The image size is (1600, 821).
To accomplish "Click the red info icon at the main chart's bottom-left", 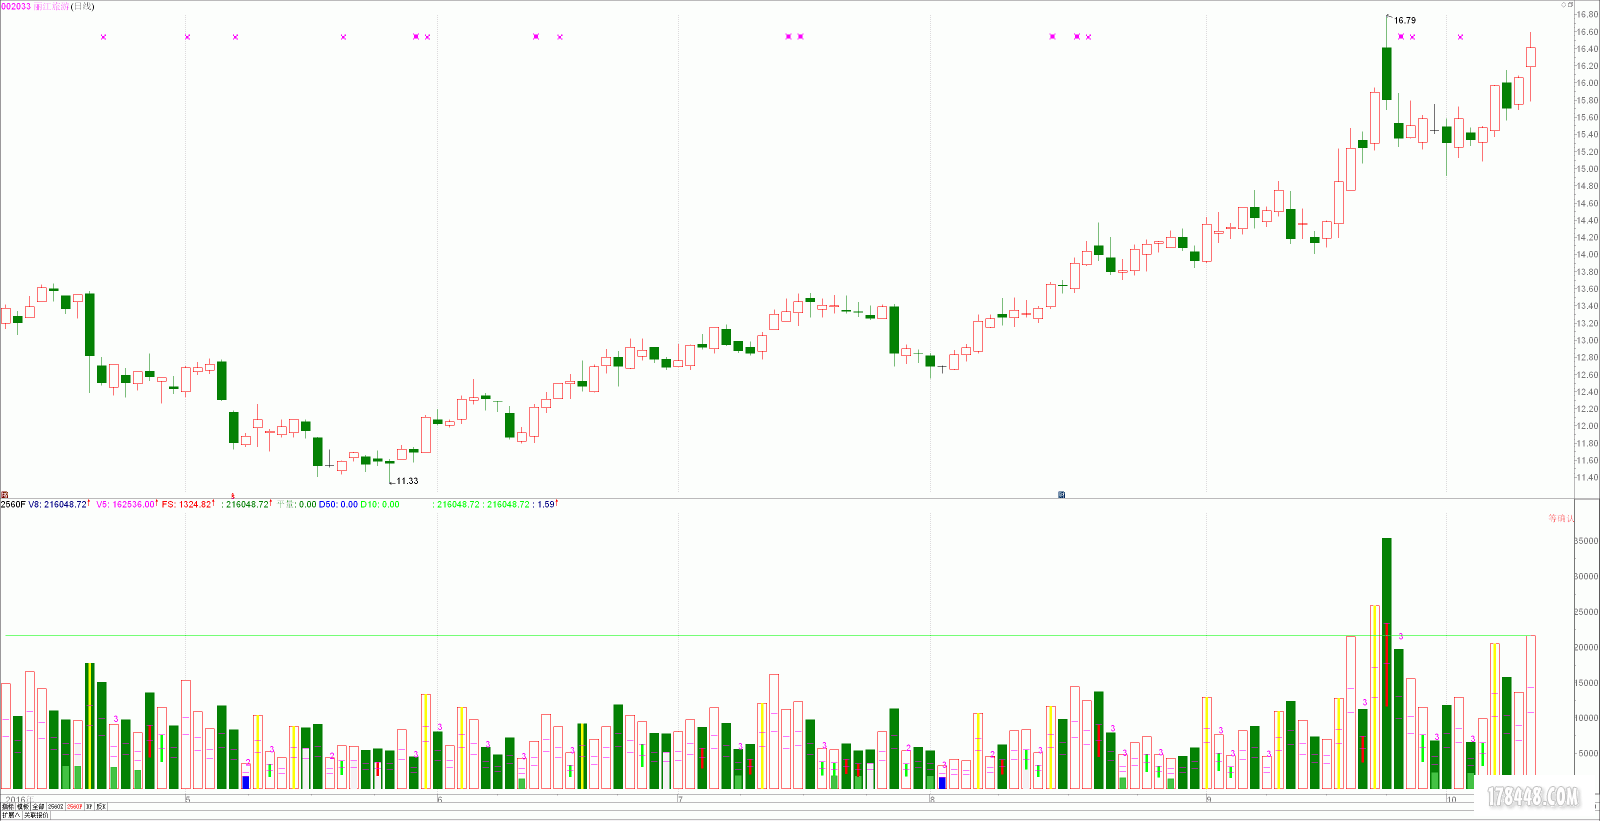I will click(4, 494).
